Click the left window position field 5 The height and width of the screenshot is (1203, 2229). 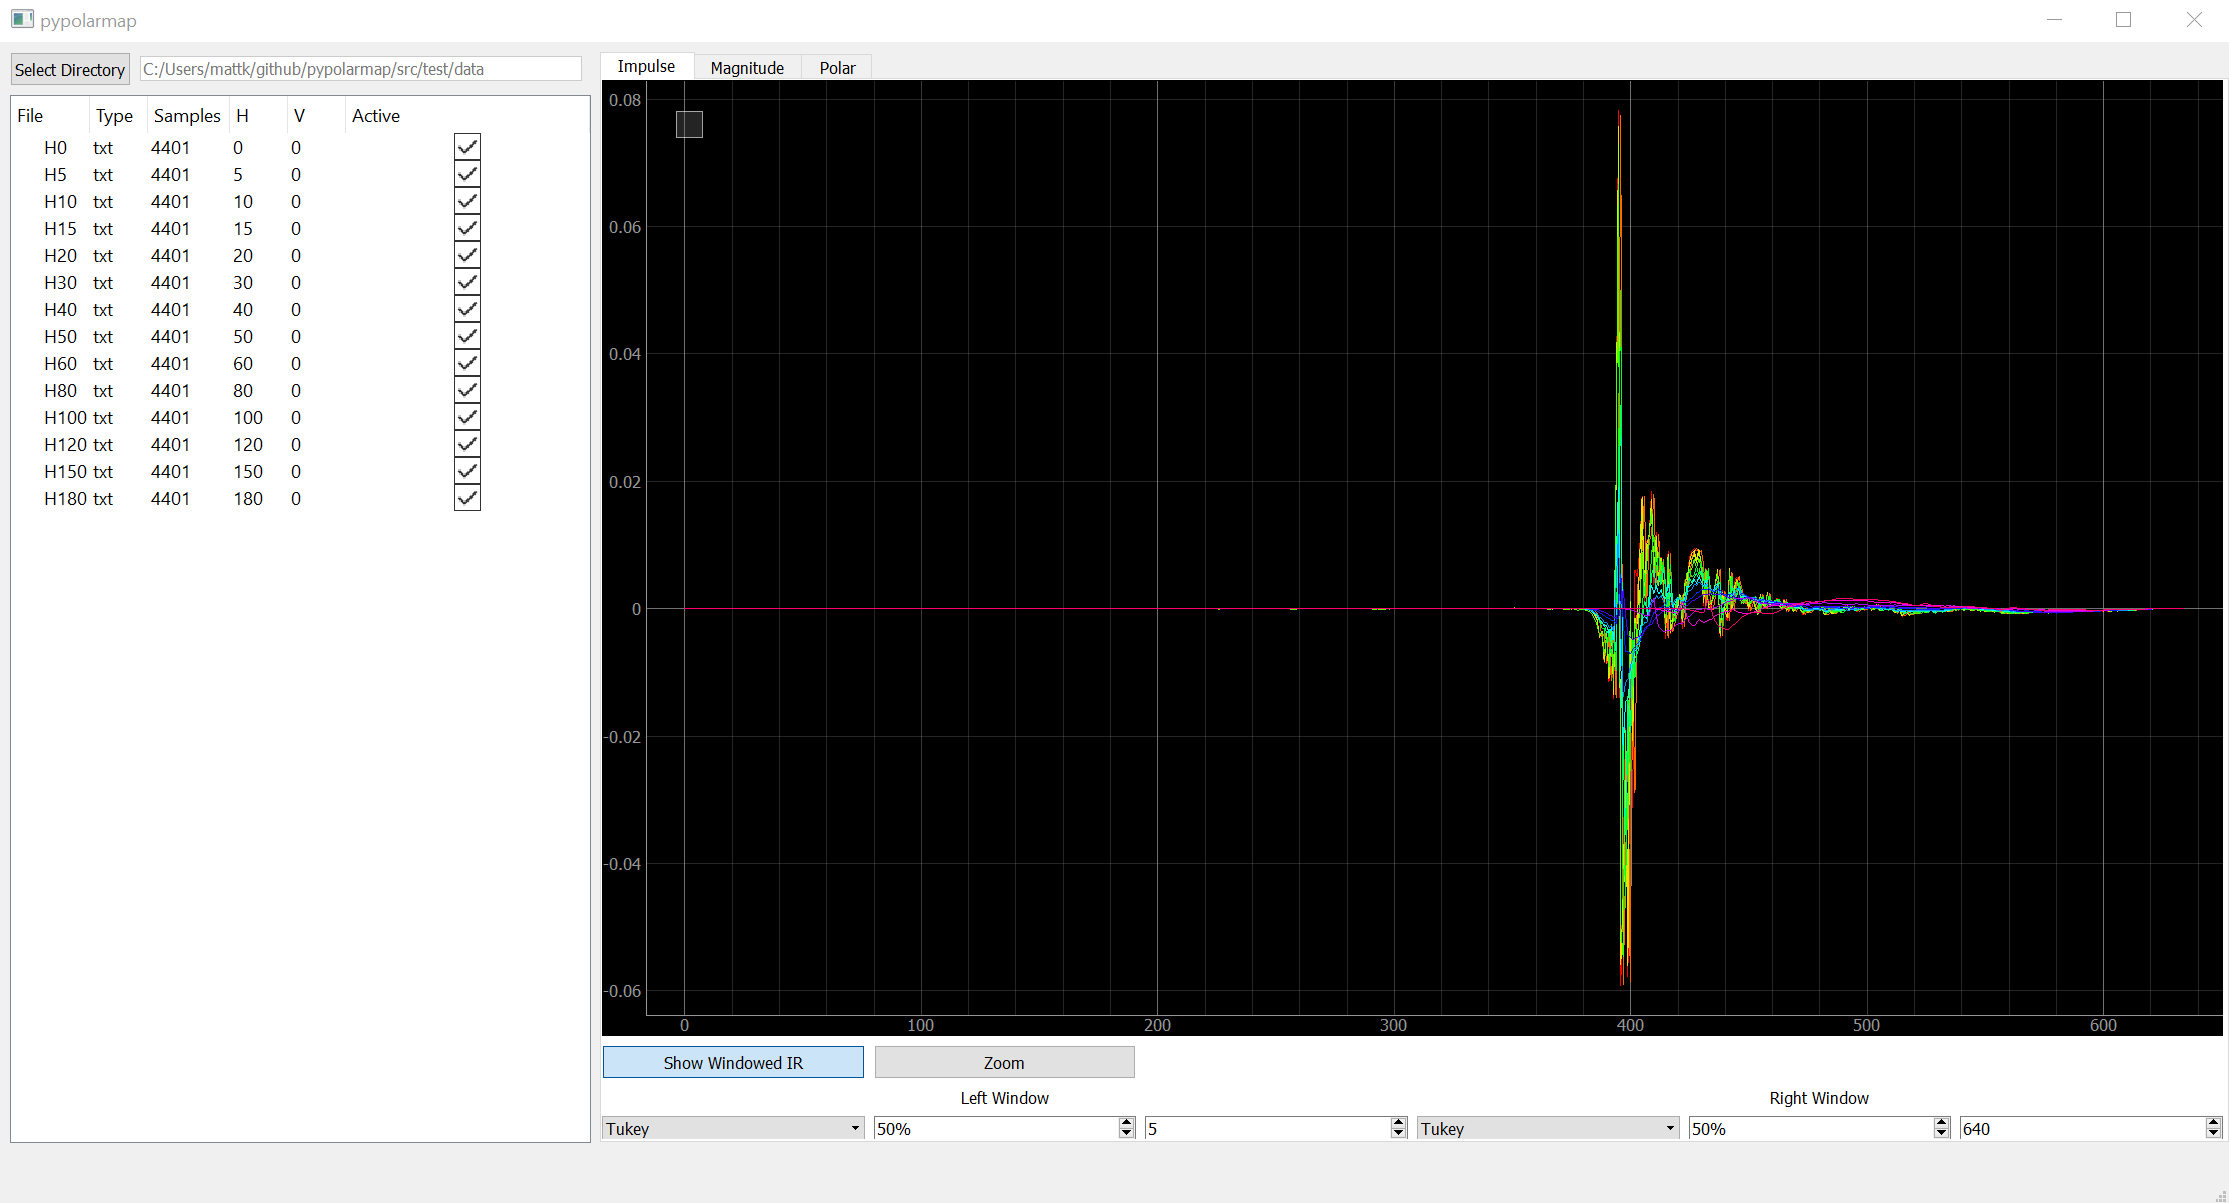1268,1128
